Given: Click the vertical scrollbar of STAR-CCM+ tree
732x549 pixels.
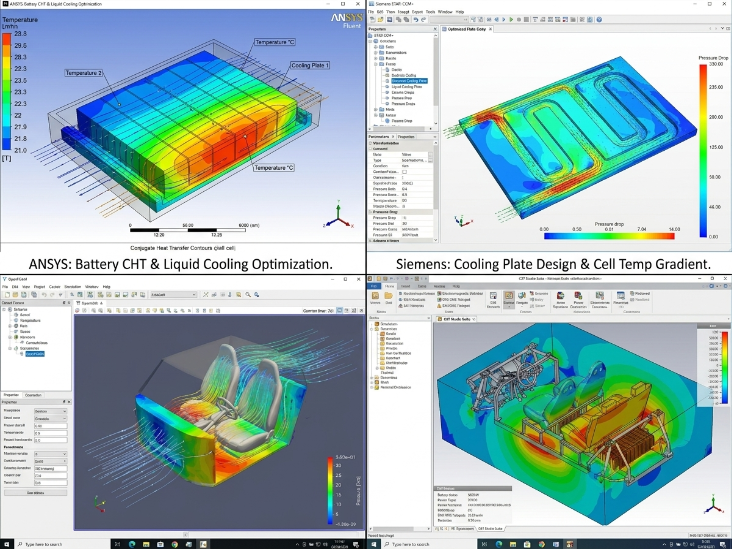Looking at the screenshot, I should pos(436,71).
